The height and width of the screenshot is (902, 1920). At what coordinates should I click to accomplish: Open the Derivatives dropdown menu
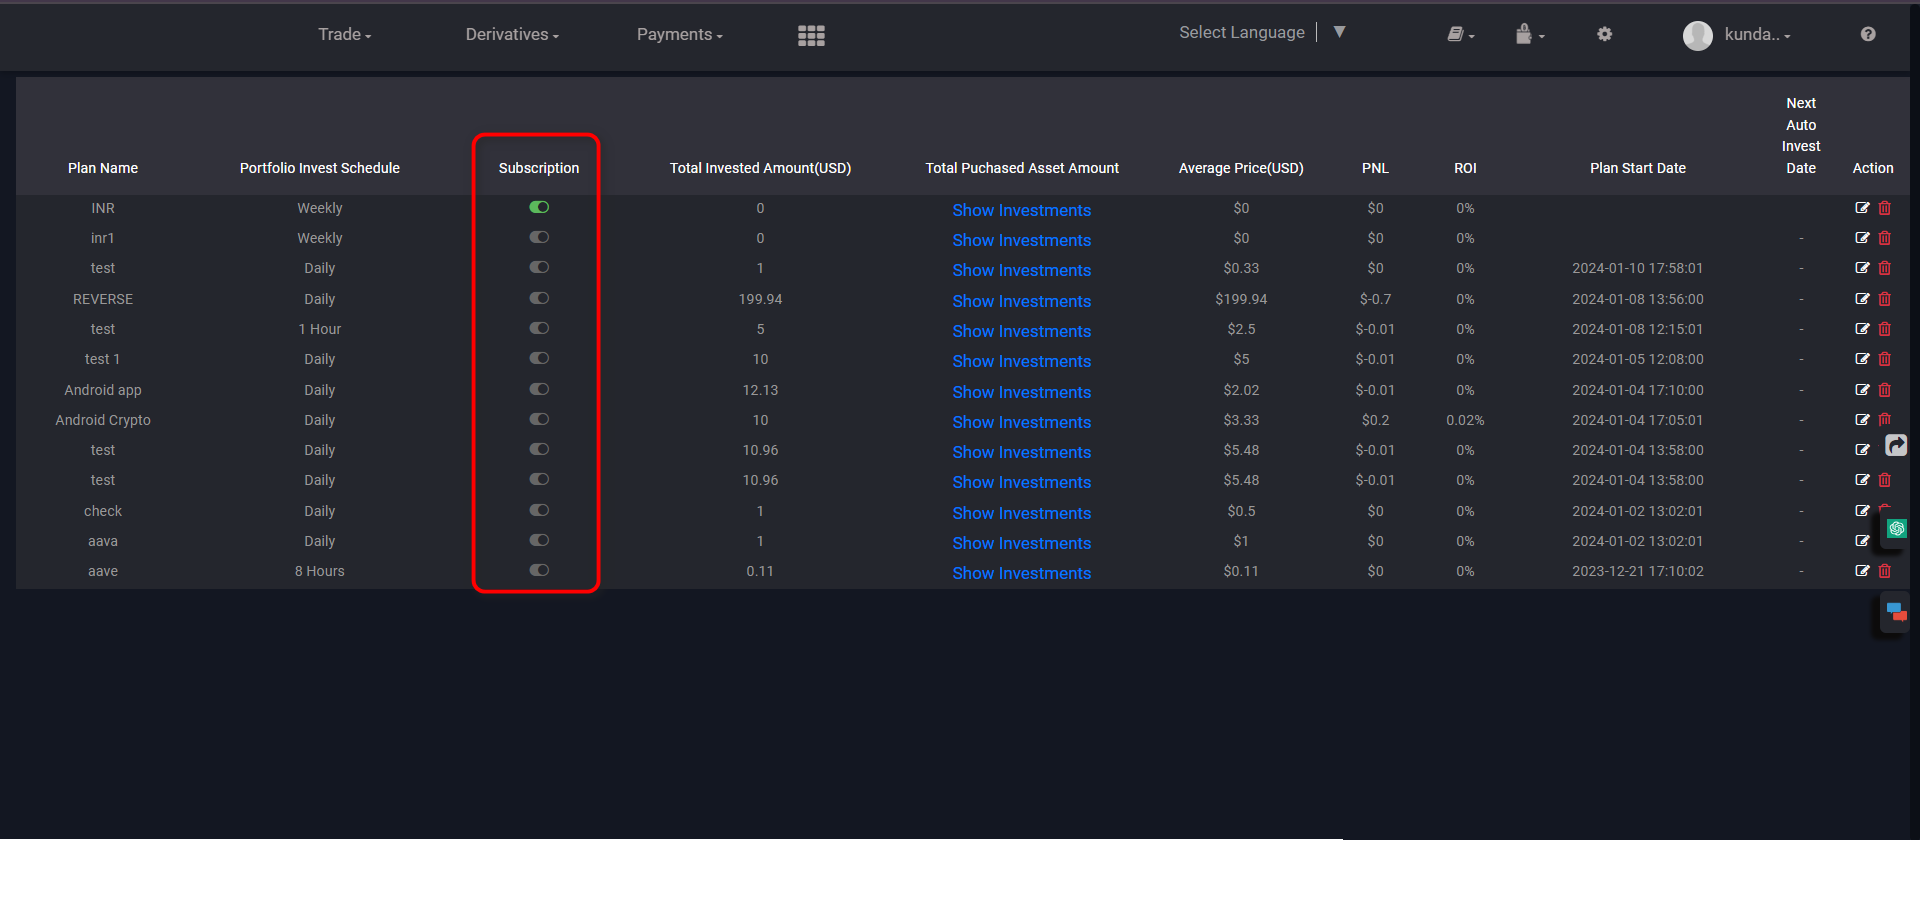511,34
